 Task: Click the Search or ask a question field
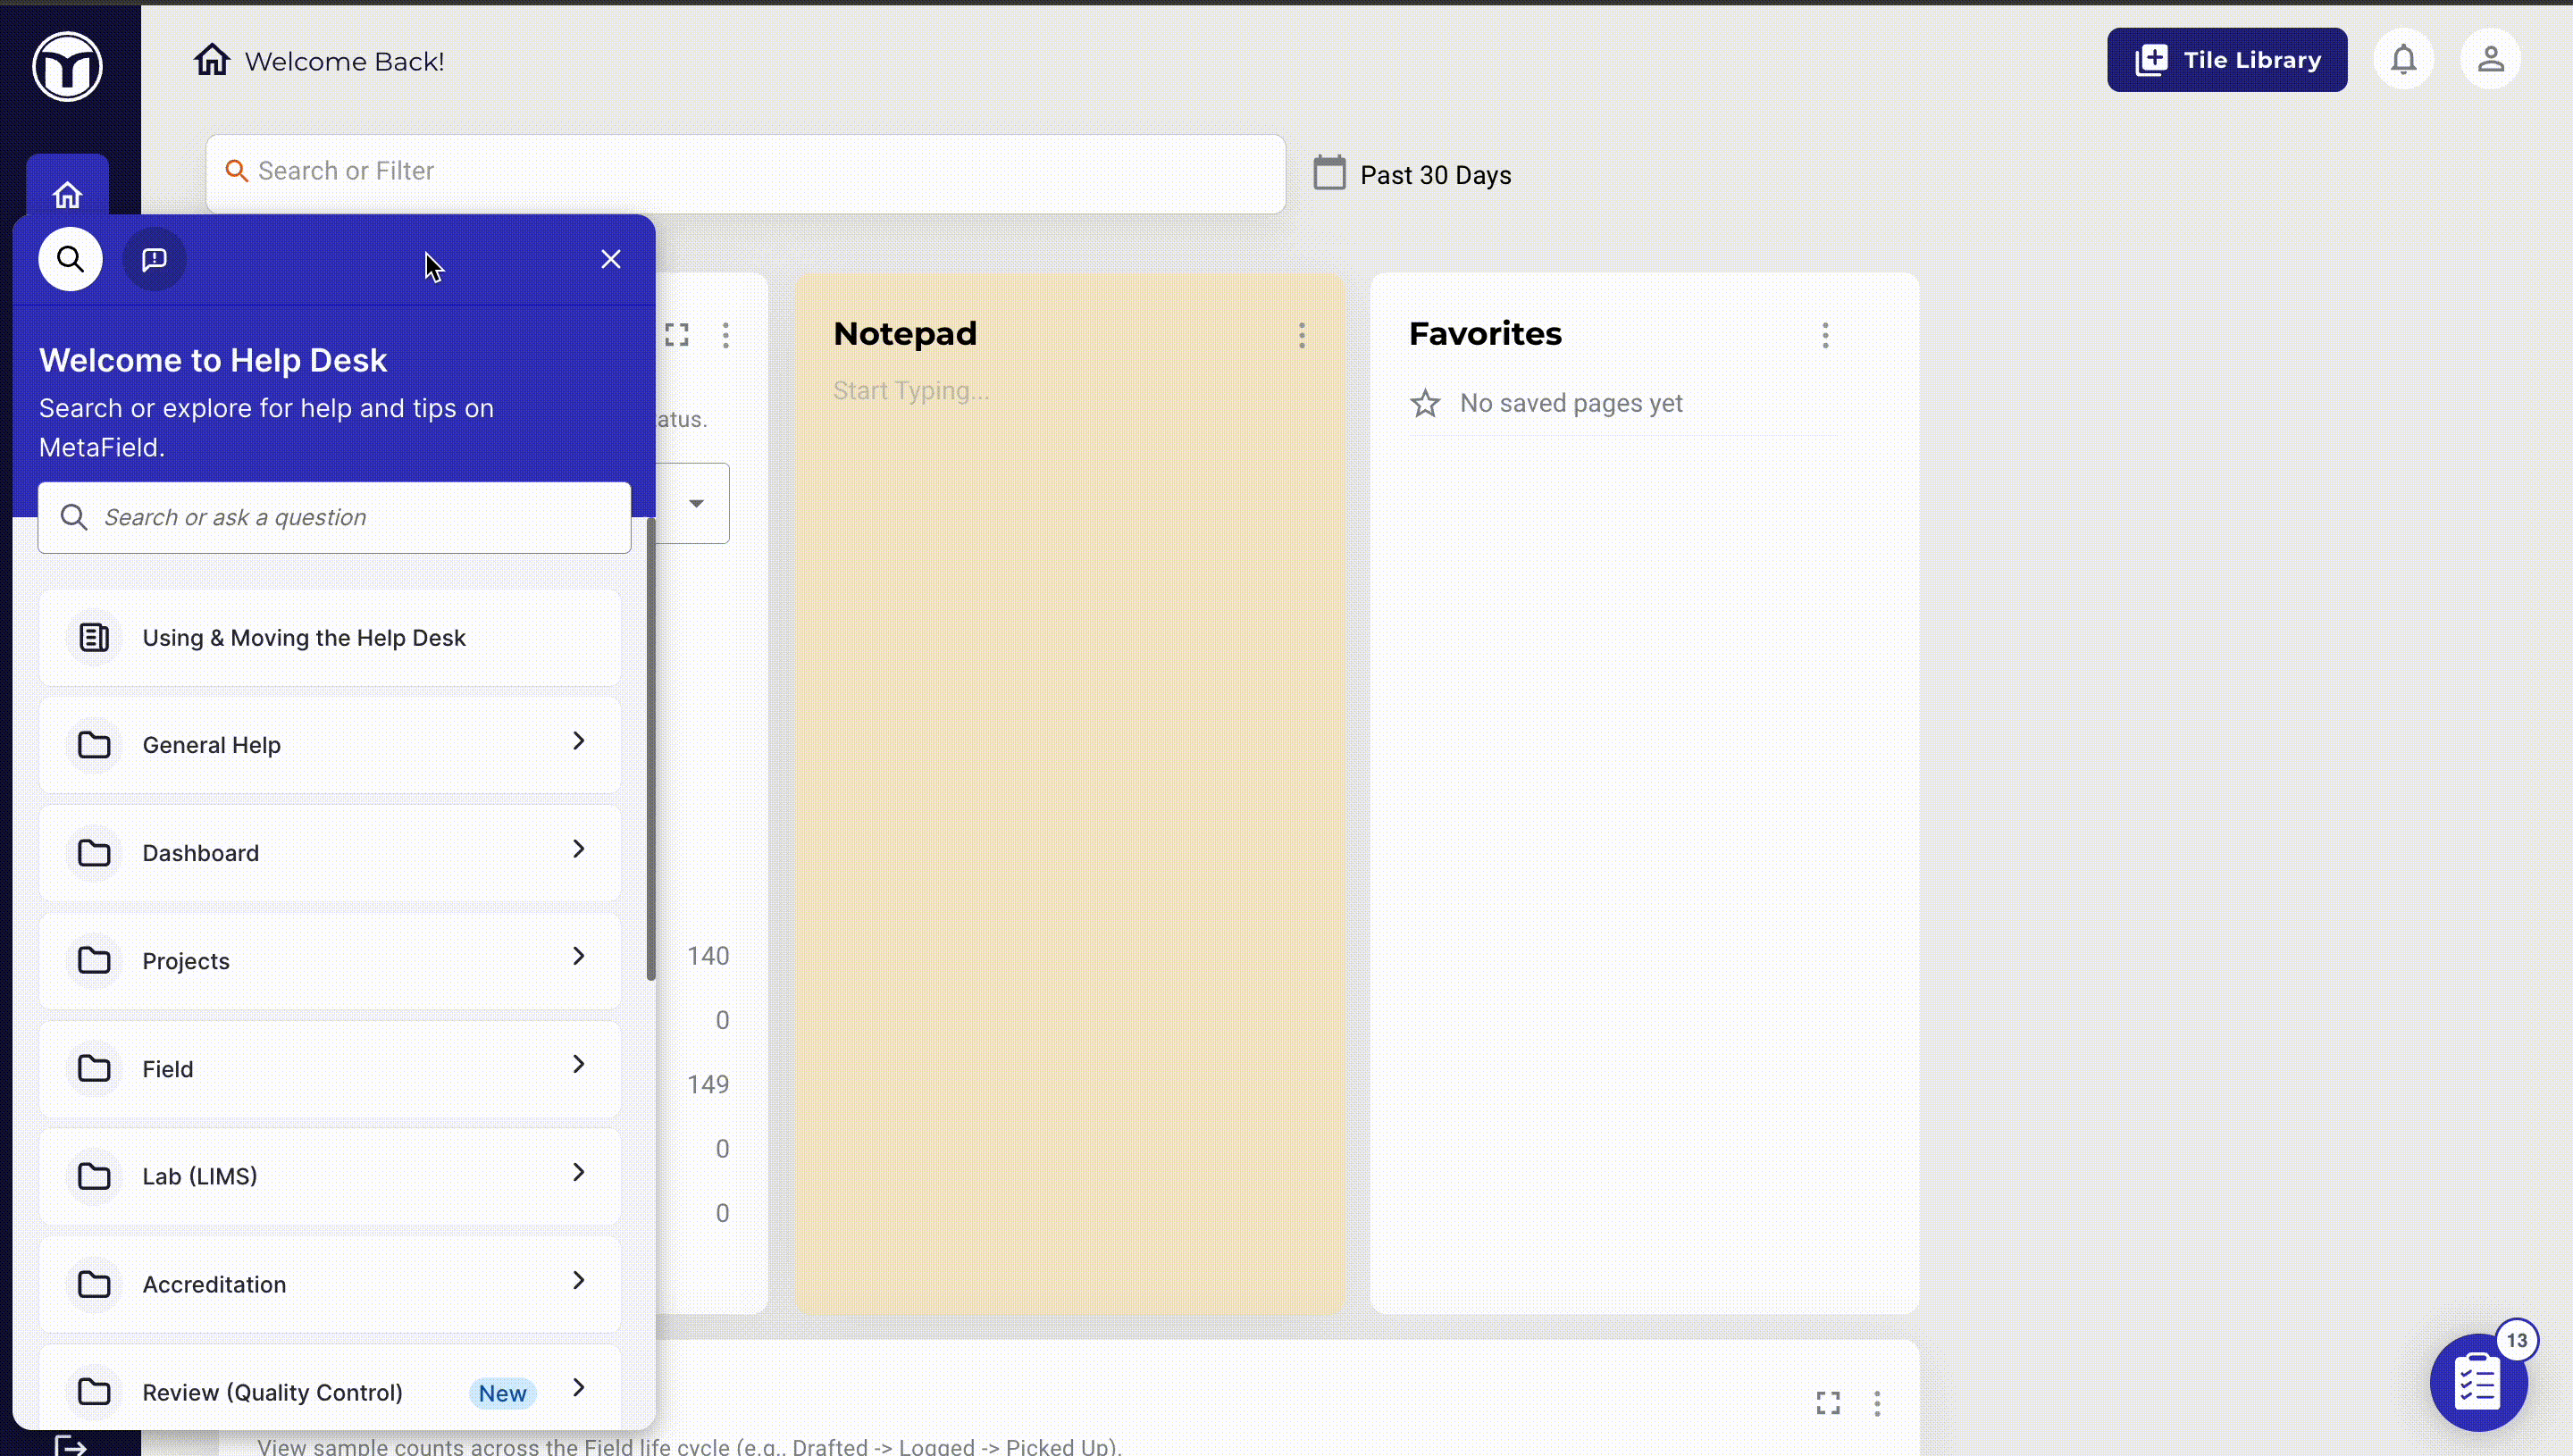335,518
